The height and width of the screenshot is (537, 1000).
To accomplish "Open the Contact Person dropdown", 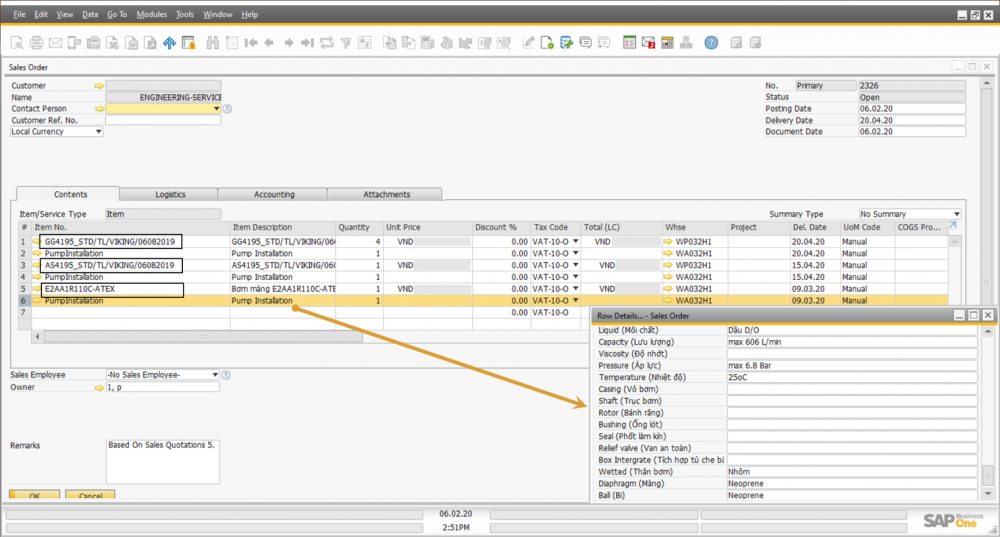I will click(x=216, y=109).
